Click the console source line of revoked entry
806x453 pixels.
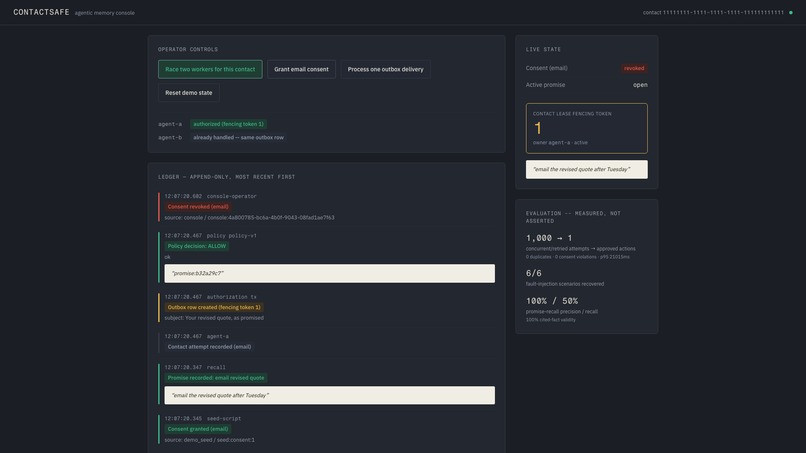pyautogui.click(x=249, y=218)
